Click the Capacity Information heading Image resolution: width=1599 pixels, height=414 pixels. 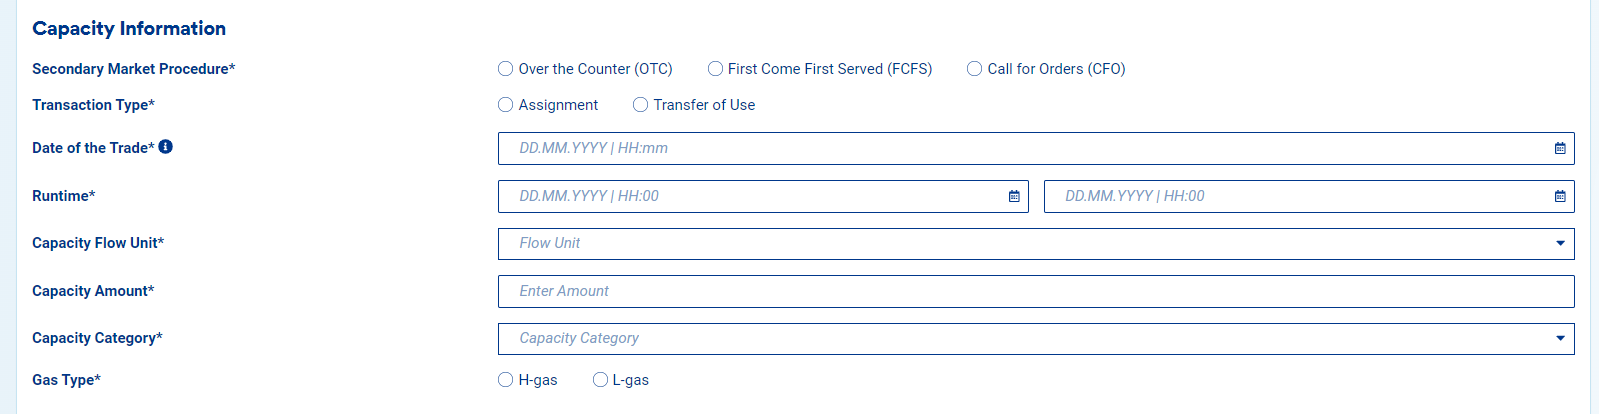[129, 28]
